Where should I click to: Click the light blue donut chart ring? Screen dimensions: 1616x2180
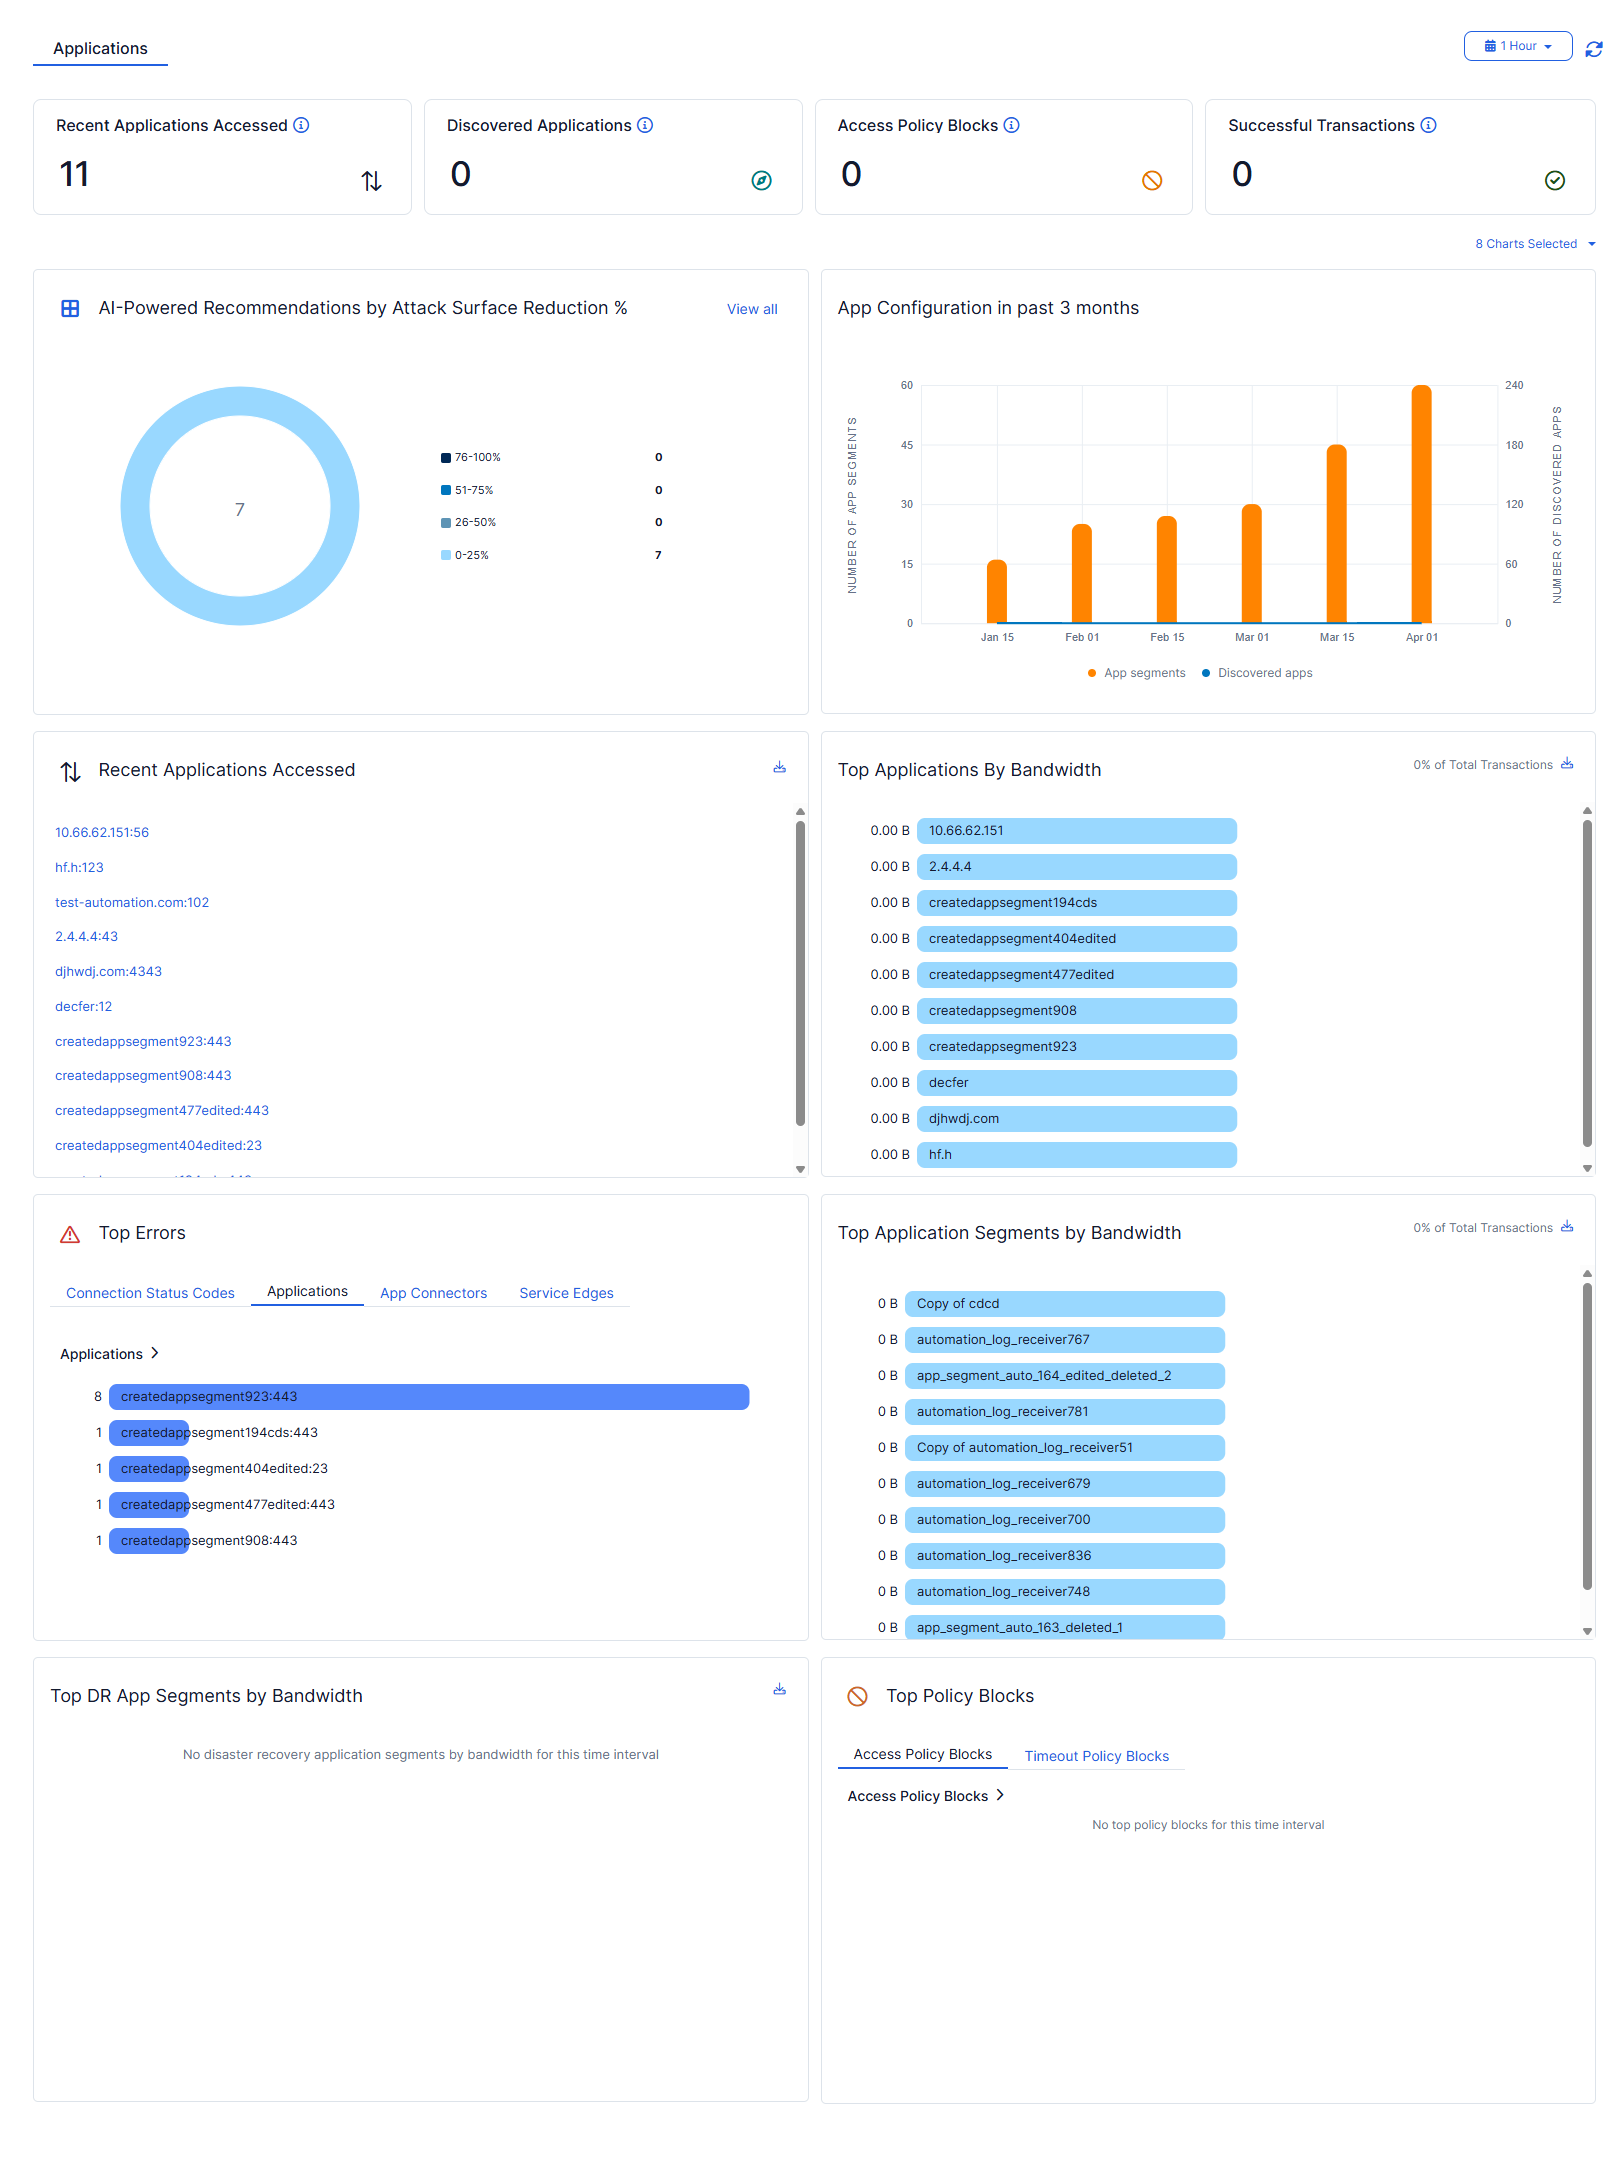click(x=240, y=400)
